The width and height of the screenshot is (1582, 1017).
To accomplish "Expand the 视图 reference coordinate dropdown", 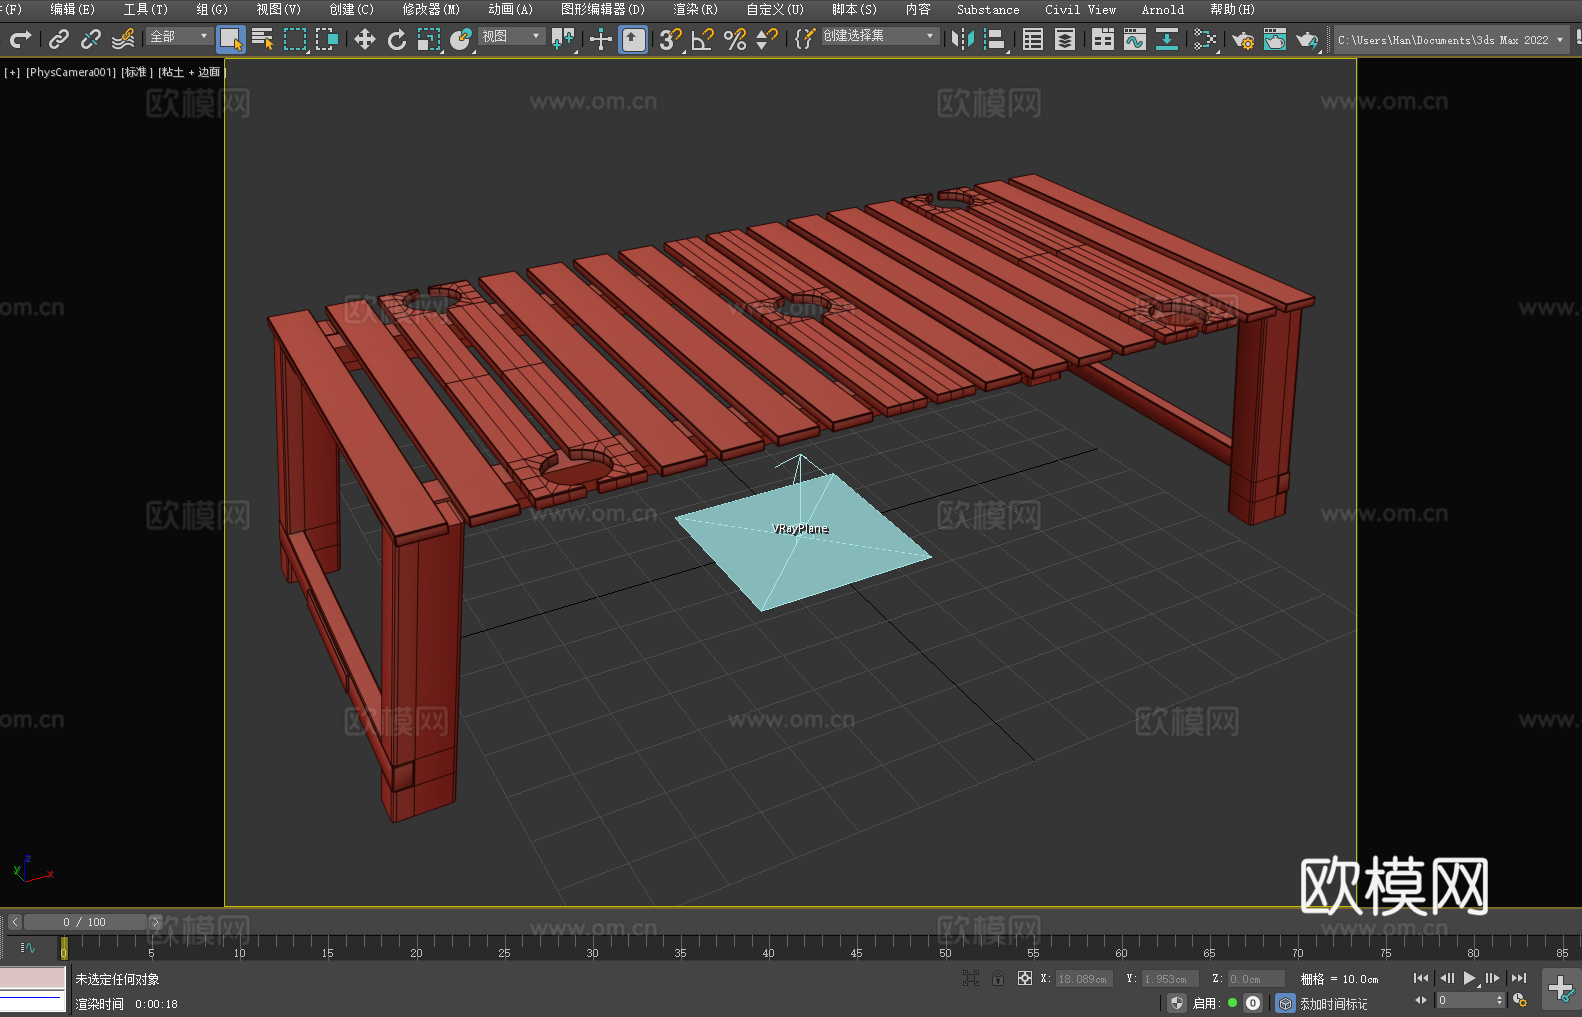I will [x=511, y=36].
